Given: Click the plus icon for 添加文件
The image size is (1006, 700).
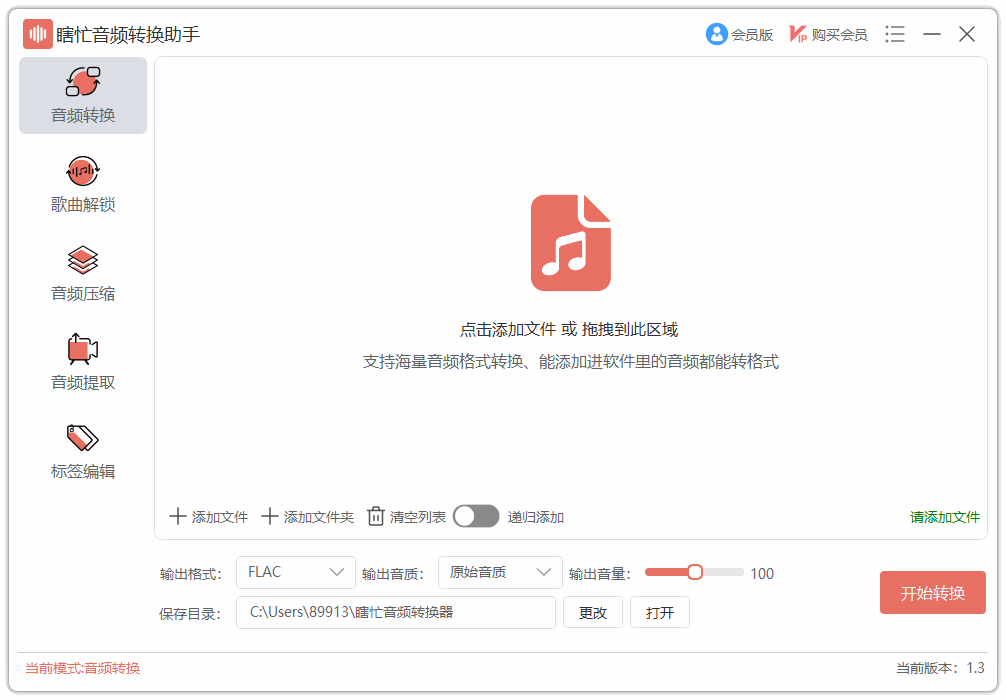Looking at the screenshot, I should (177, 516).
